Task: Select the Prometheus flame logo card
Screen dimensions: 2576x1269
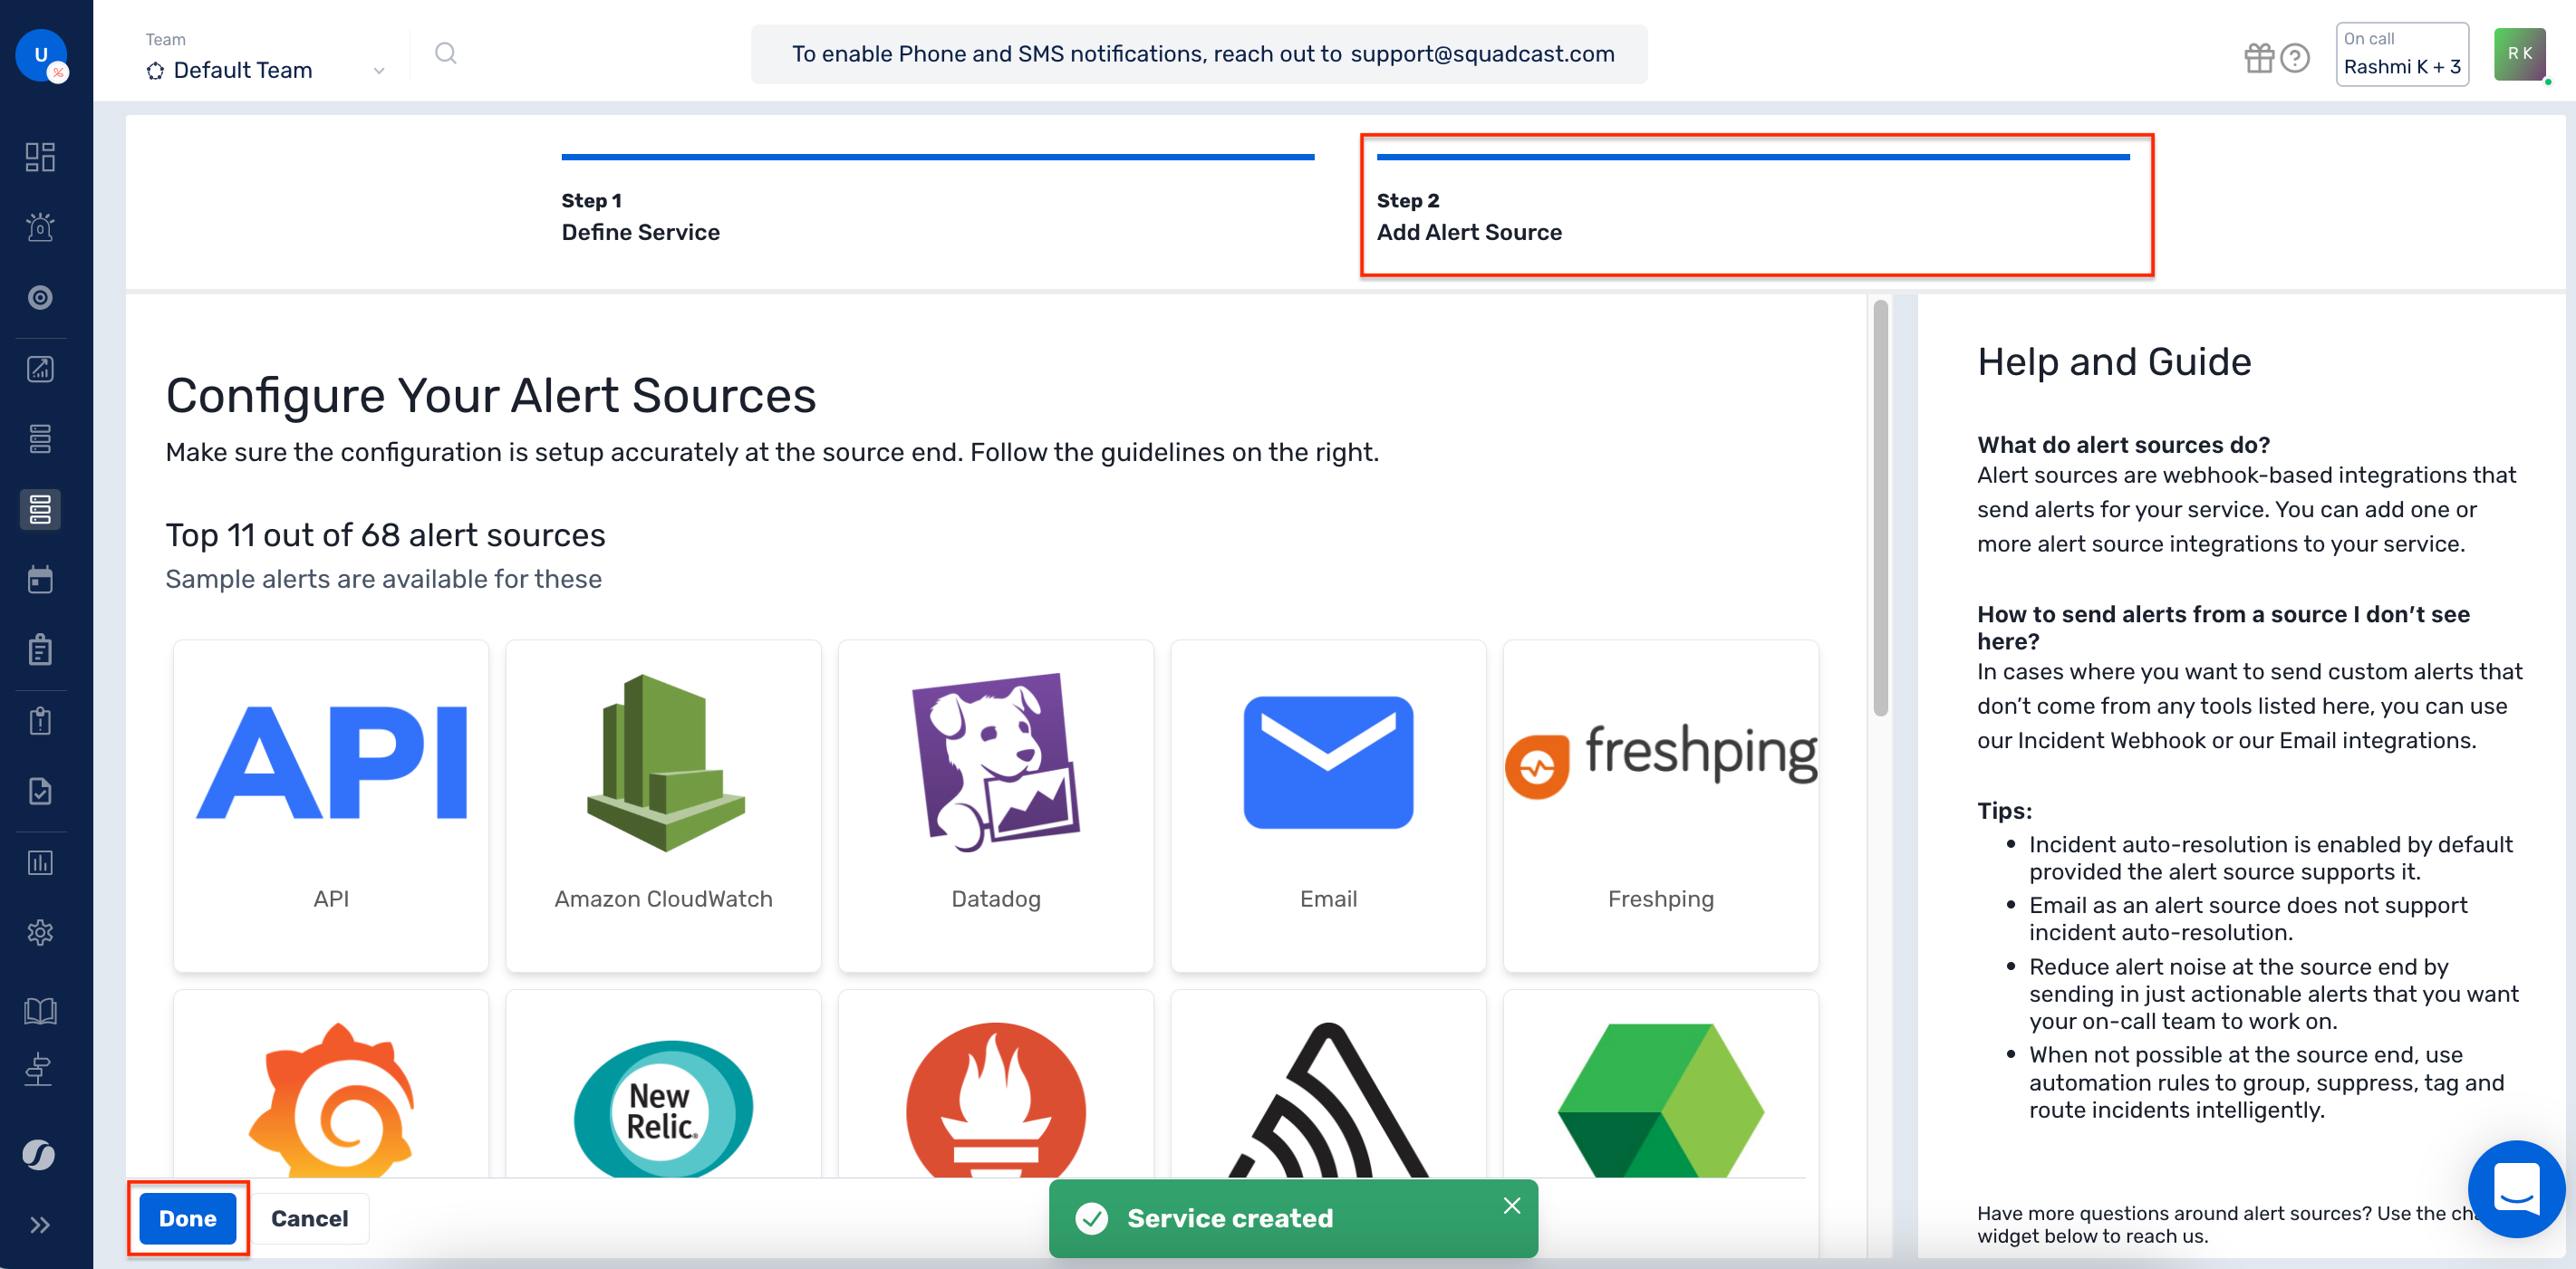Action: [996, 1084]
